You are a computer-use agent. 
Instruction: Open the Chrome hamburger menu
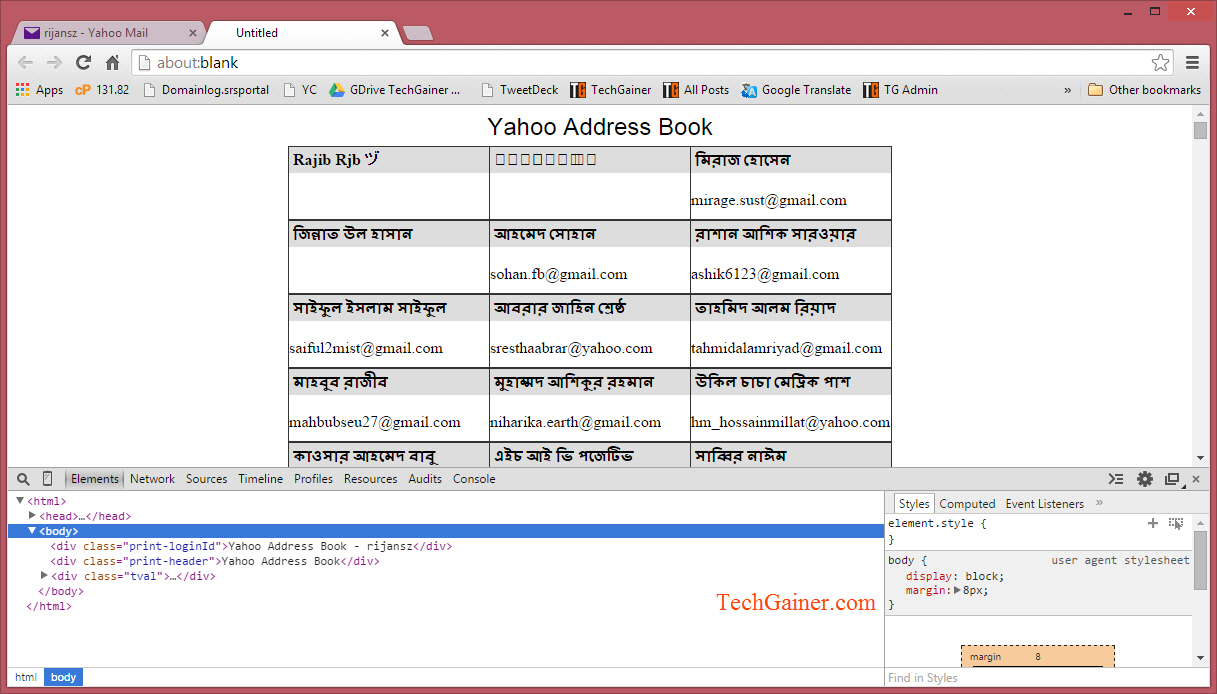(1192, 62)
